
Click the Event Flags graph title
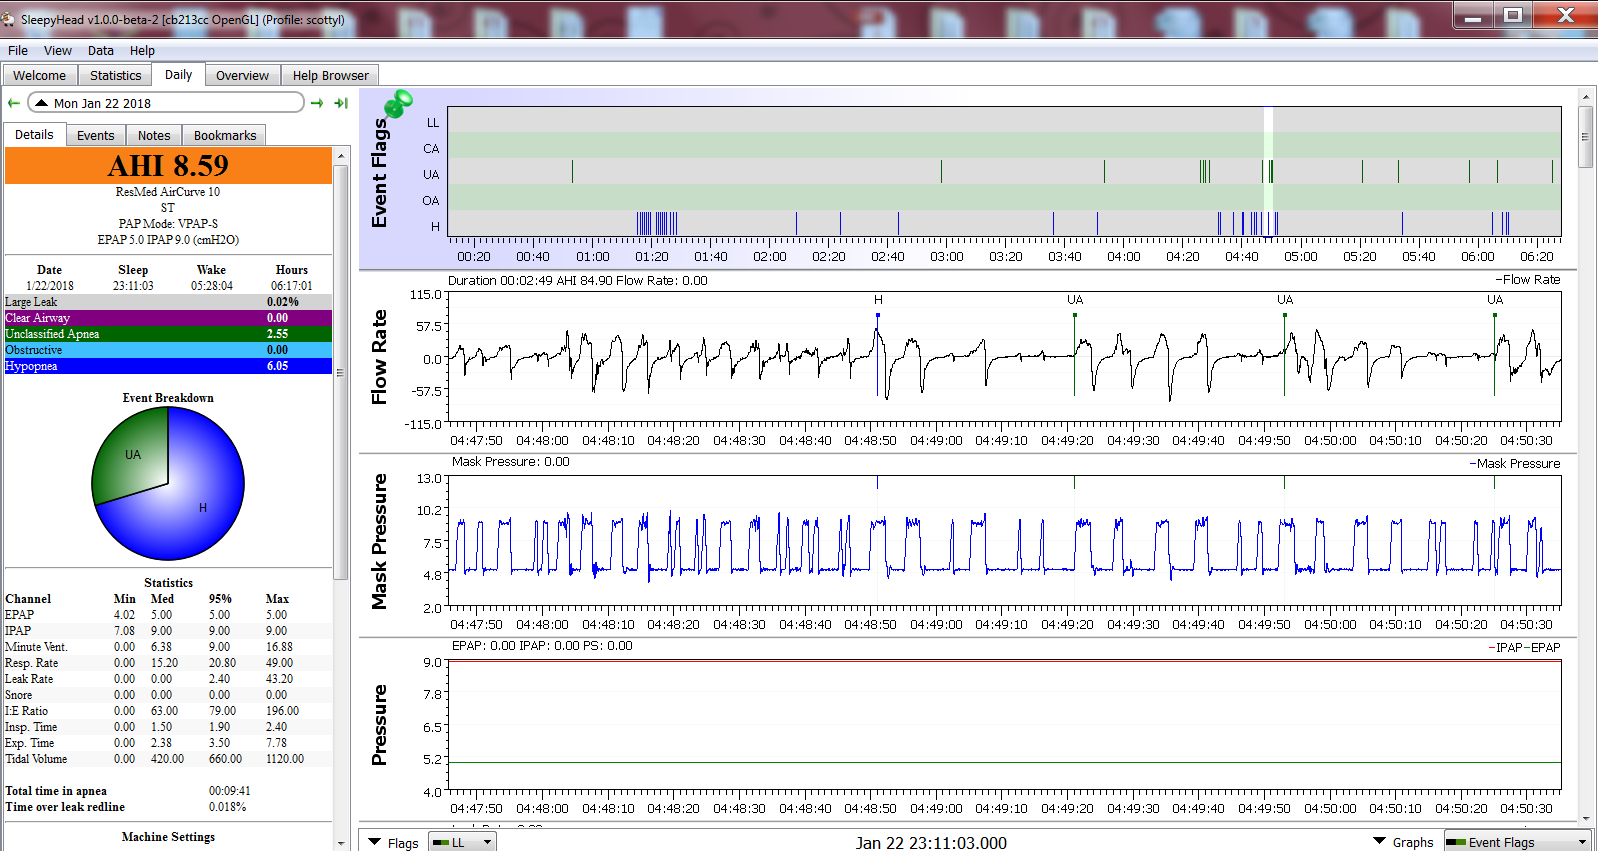(x=379, y=172)
